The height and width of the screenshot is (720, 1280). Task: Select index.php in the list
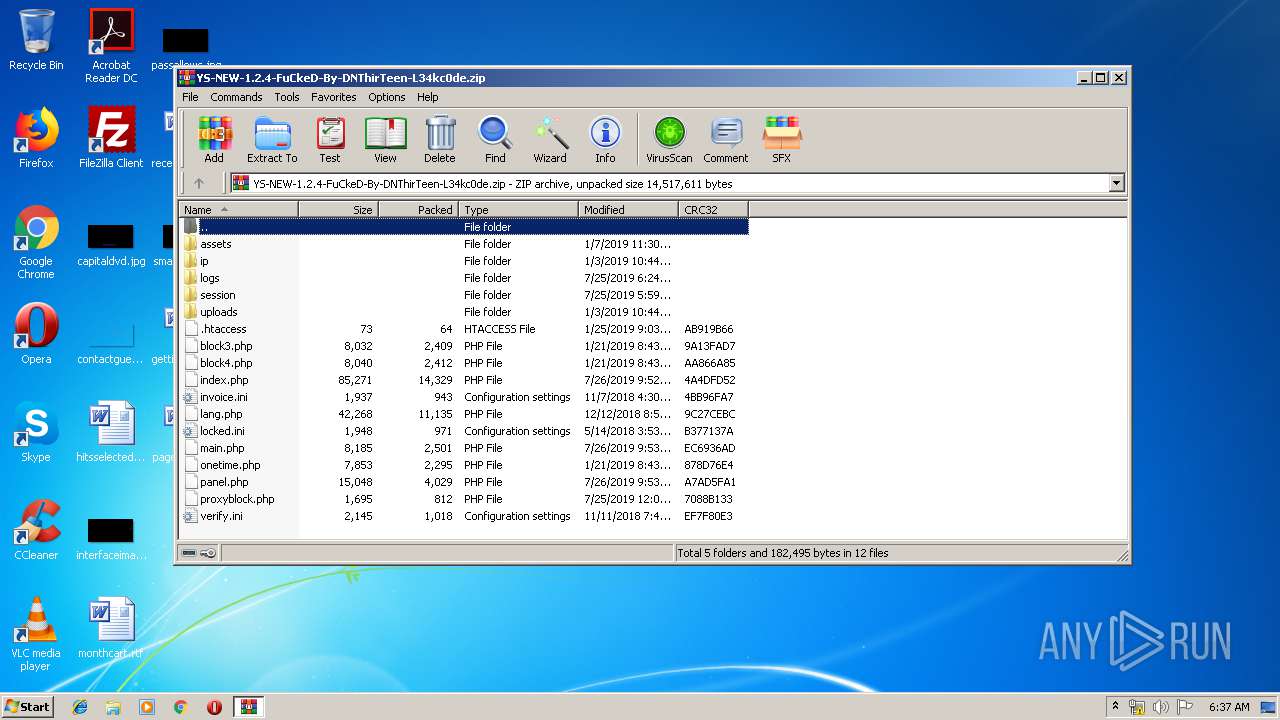point(464,380)
